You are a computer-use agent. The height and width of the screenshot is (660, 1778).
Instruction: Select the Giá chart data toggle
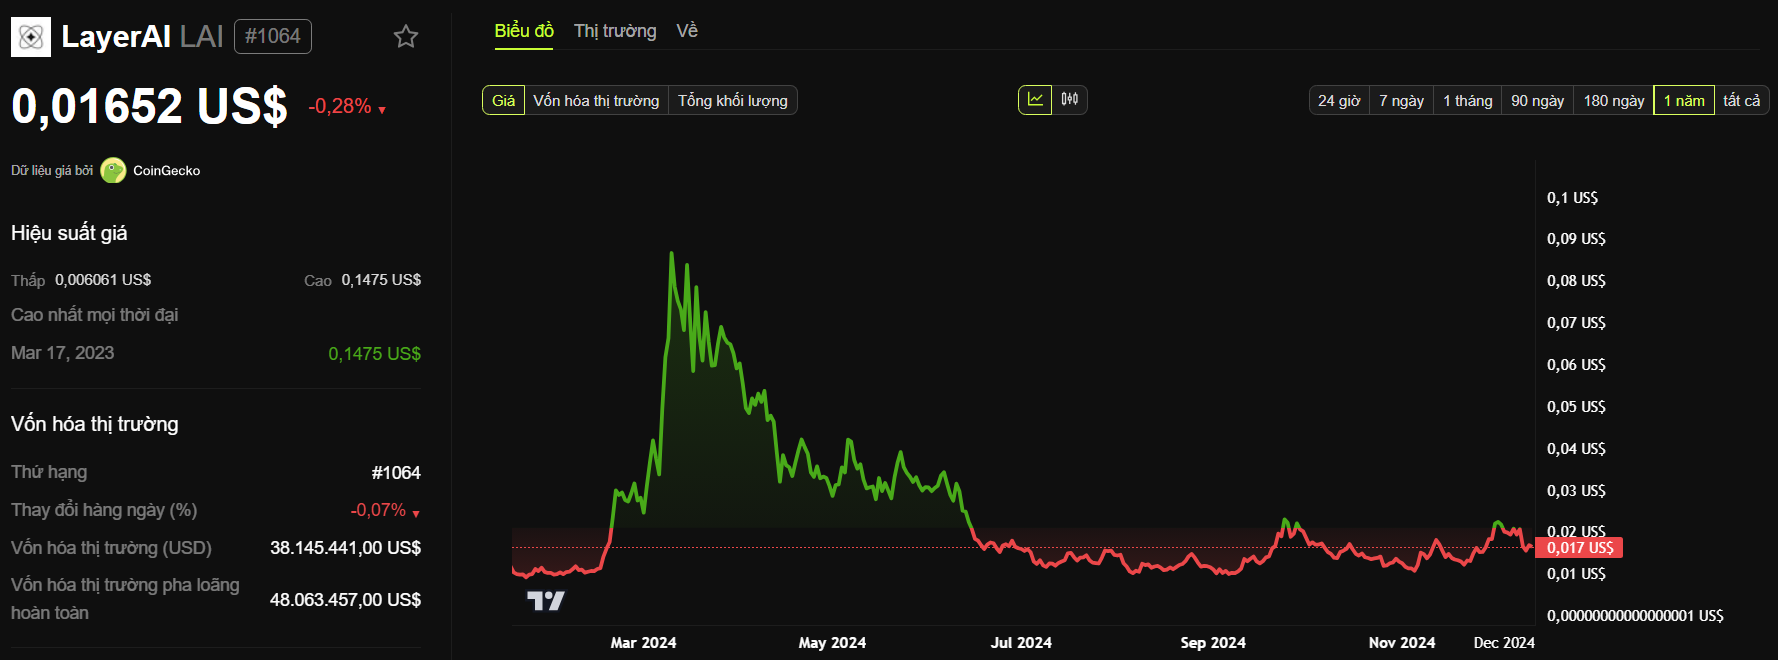(x=503, y=101)
